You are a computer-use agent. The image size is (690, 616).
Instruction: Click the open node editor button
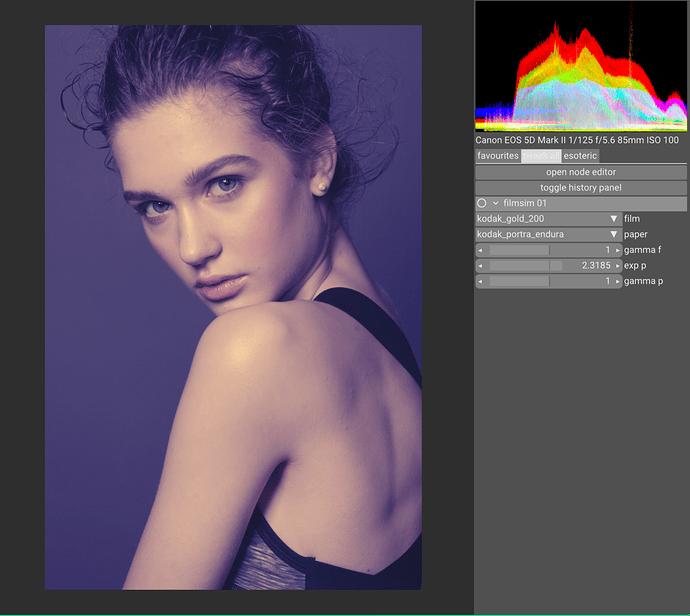click(581, 172)
